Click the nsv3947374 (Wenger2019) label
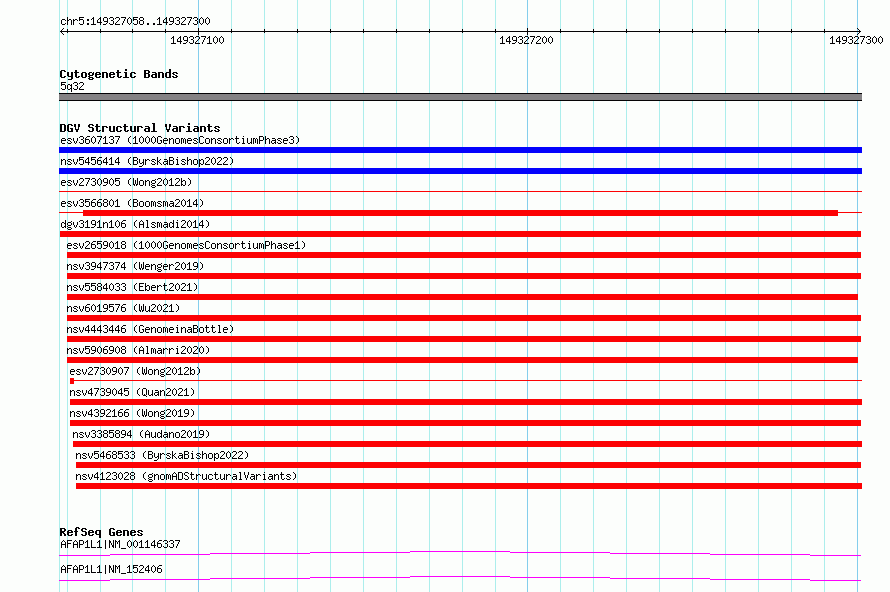 coord(135,266)
